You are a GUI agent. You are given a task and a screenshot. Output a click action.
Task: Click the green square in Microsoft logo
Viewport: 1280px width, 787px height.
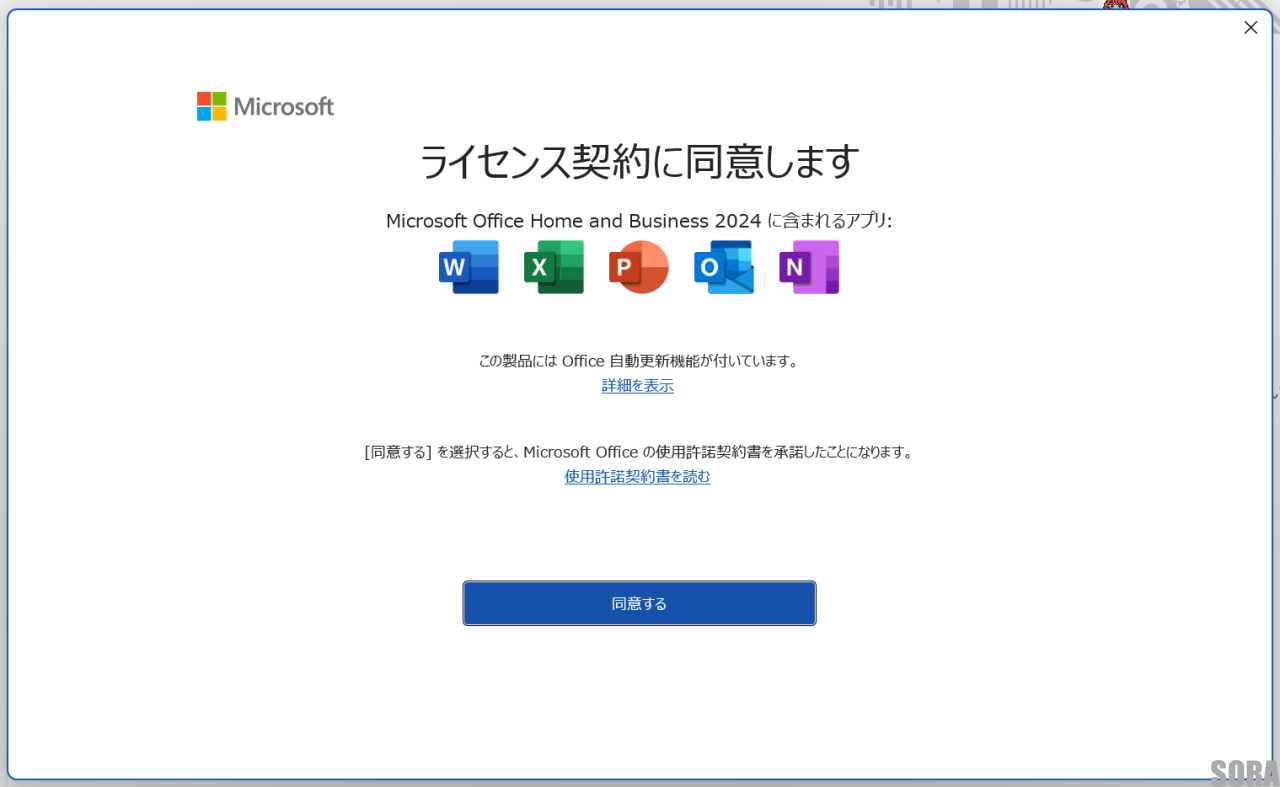[x=219, y=99]
